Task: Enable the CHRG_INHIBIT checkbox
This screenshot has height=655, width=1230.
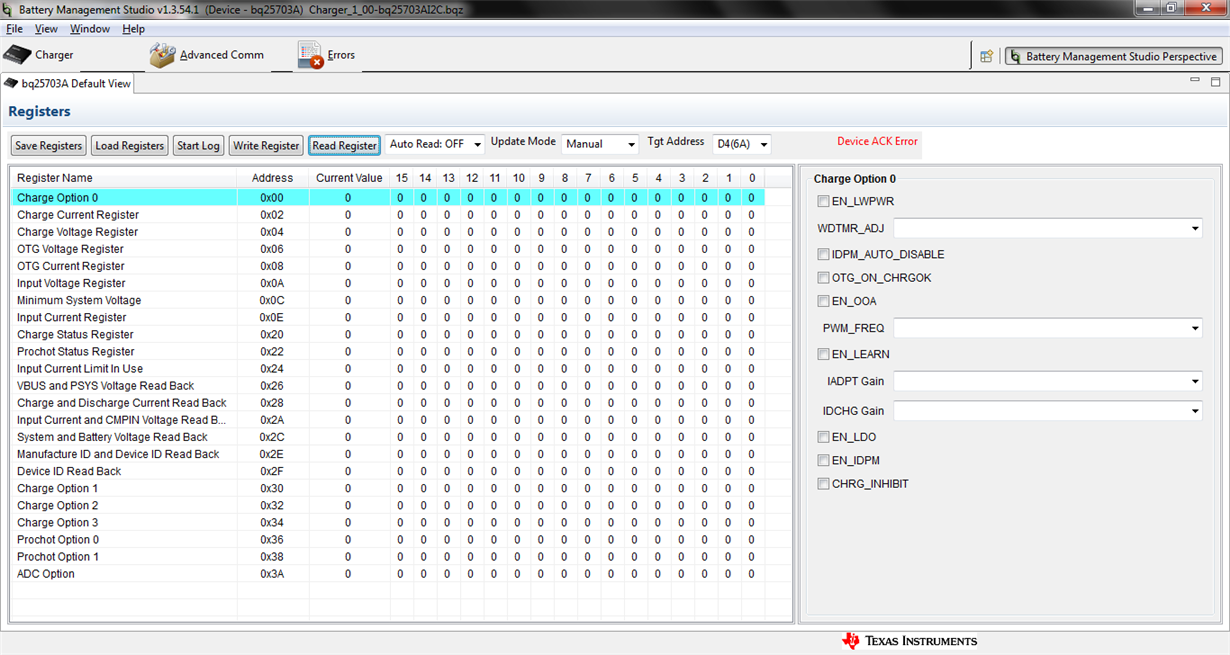Action: [823, 484]
